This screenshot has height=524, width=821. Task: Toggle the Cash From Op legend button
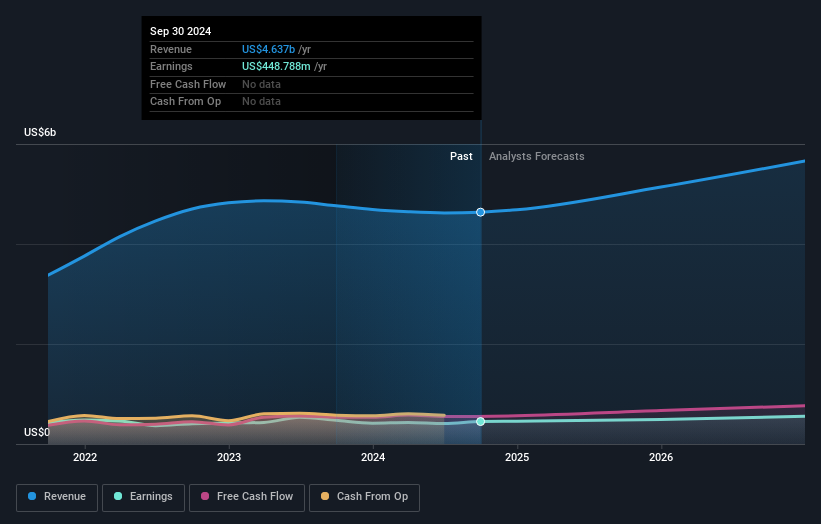pos(364,497)
